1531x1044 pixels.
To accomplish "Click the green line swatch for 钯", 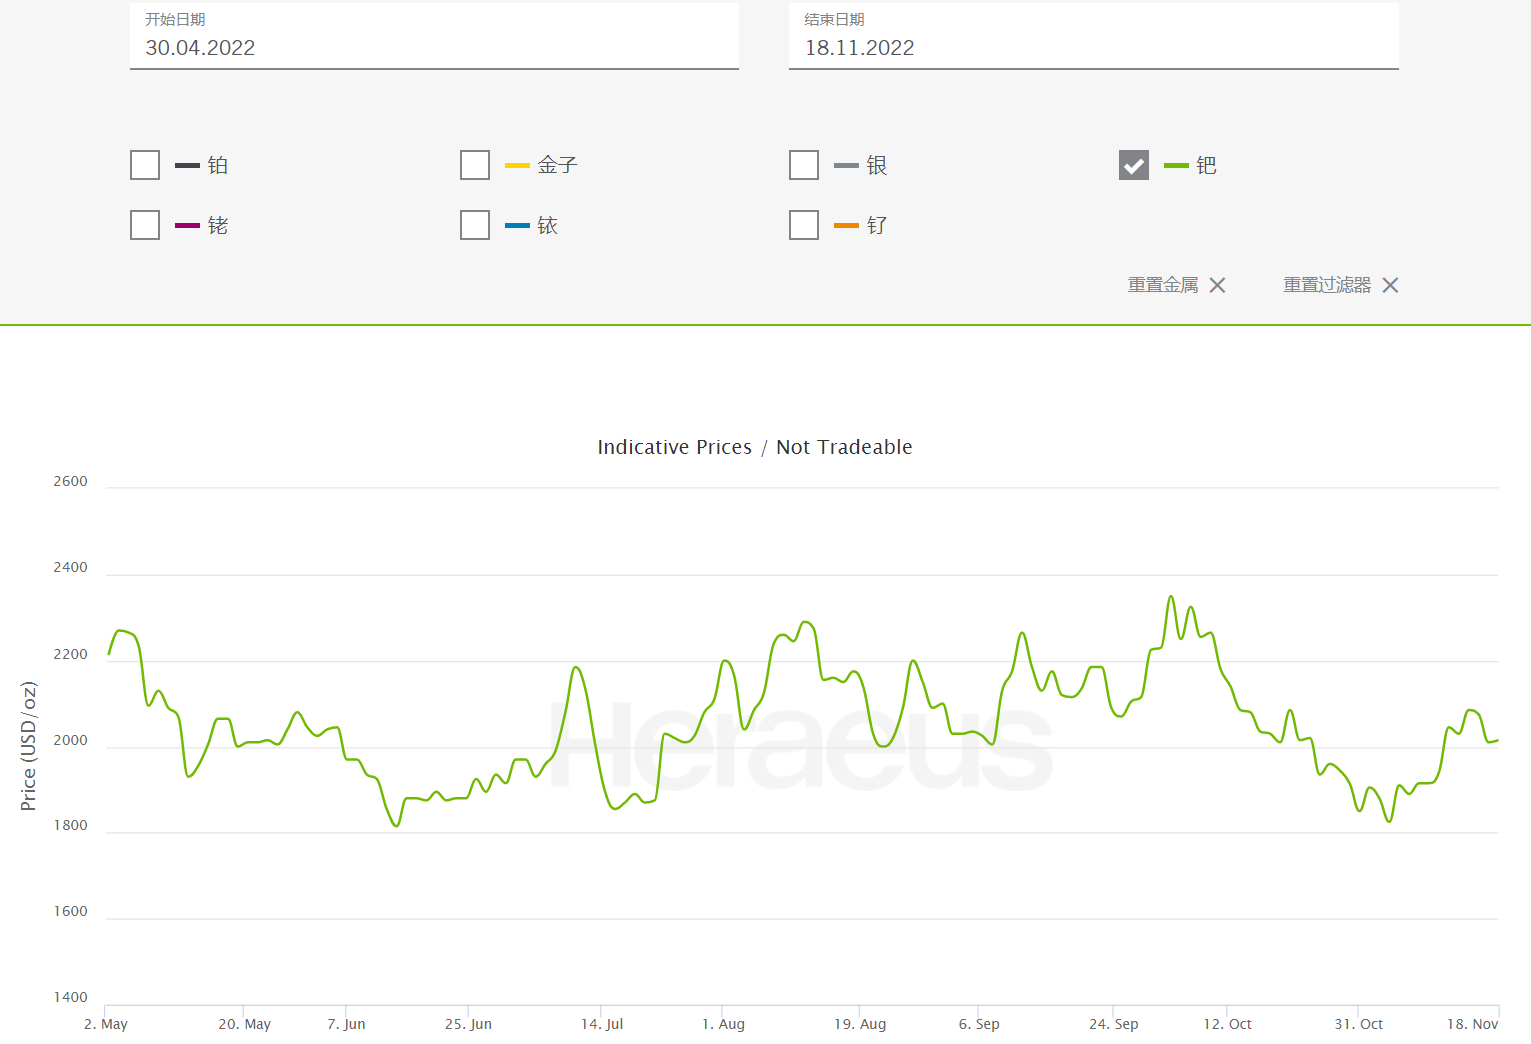I will 1176,165.
